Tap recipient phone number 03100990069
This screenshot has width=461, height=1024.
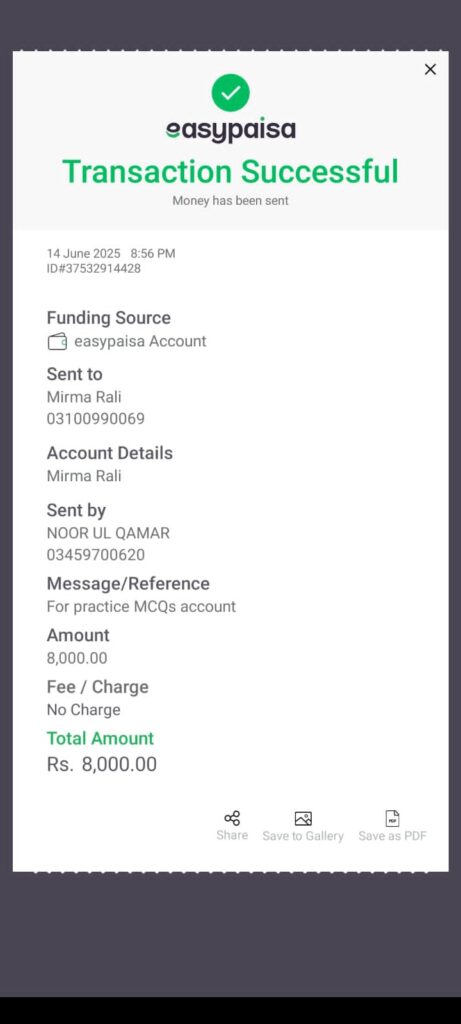pyautogui.click(x=95, y=419)
